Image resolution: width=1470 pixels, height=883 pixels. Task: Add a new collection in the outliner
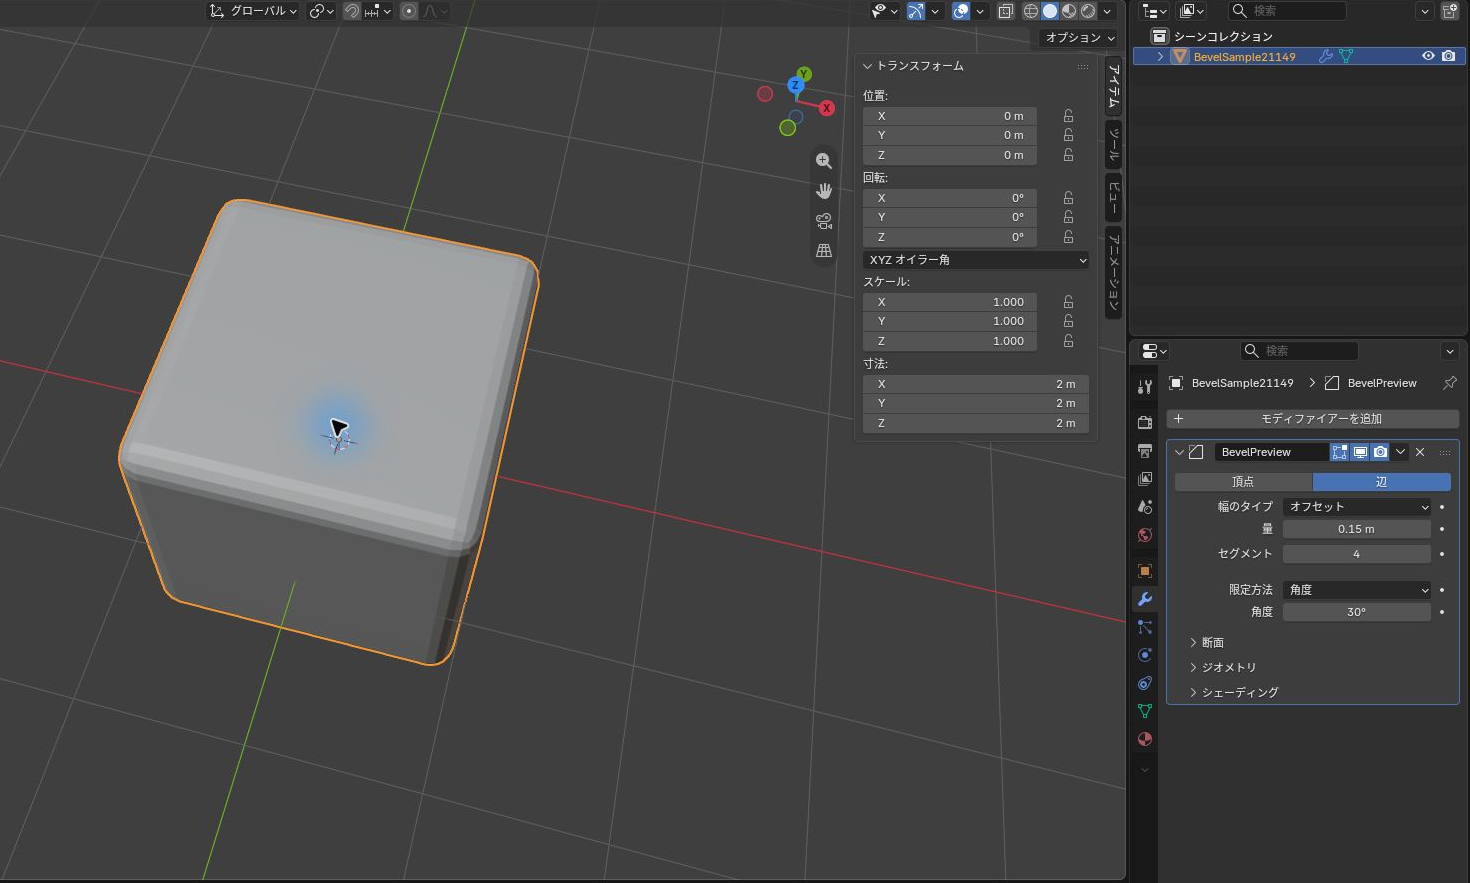pos(1450,11)
